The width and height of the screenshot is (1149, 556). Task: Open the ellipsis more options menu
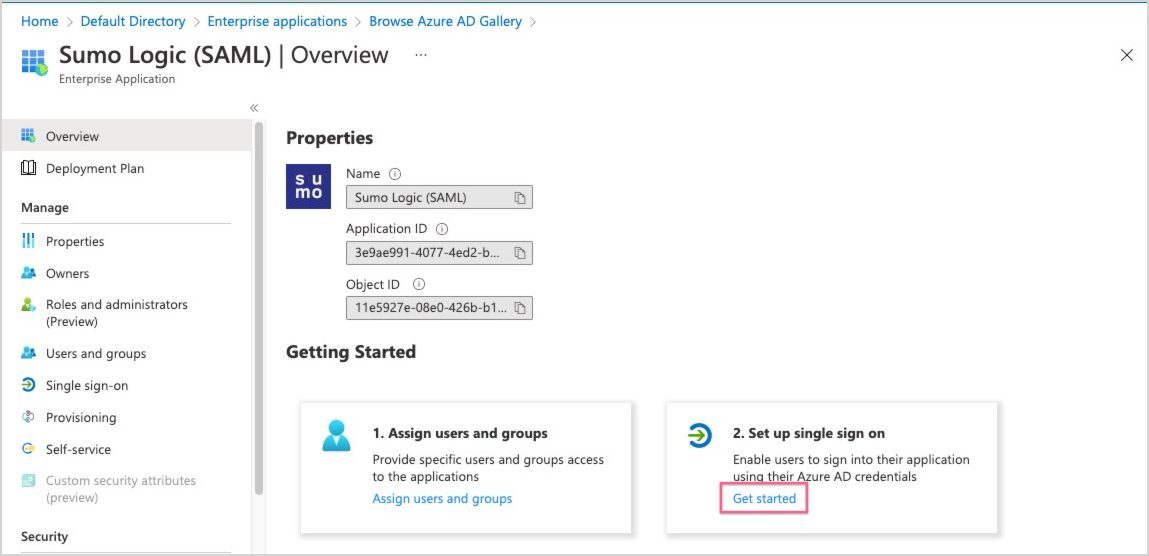click(x=421, y=55)
